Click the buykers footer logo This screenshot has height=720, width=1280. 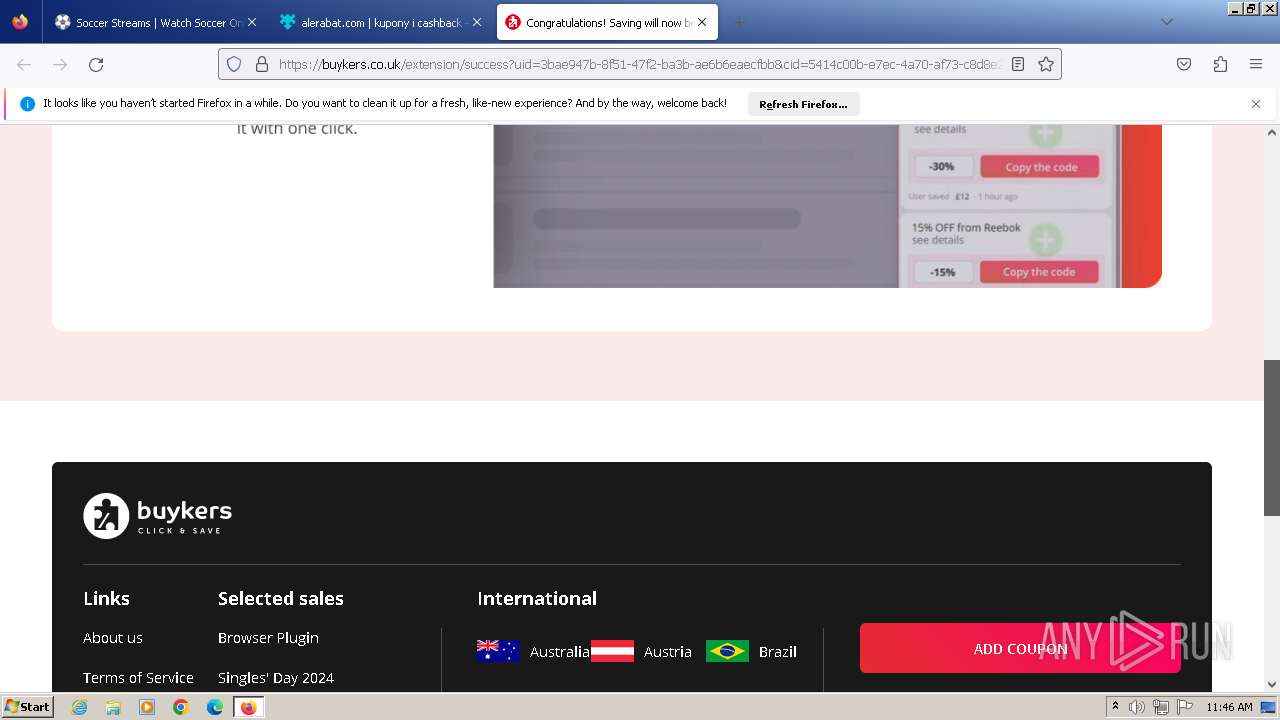[x=158, y=516]
